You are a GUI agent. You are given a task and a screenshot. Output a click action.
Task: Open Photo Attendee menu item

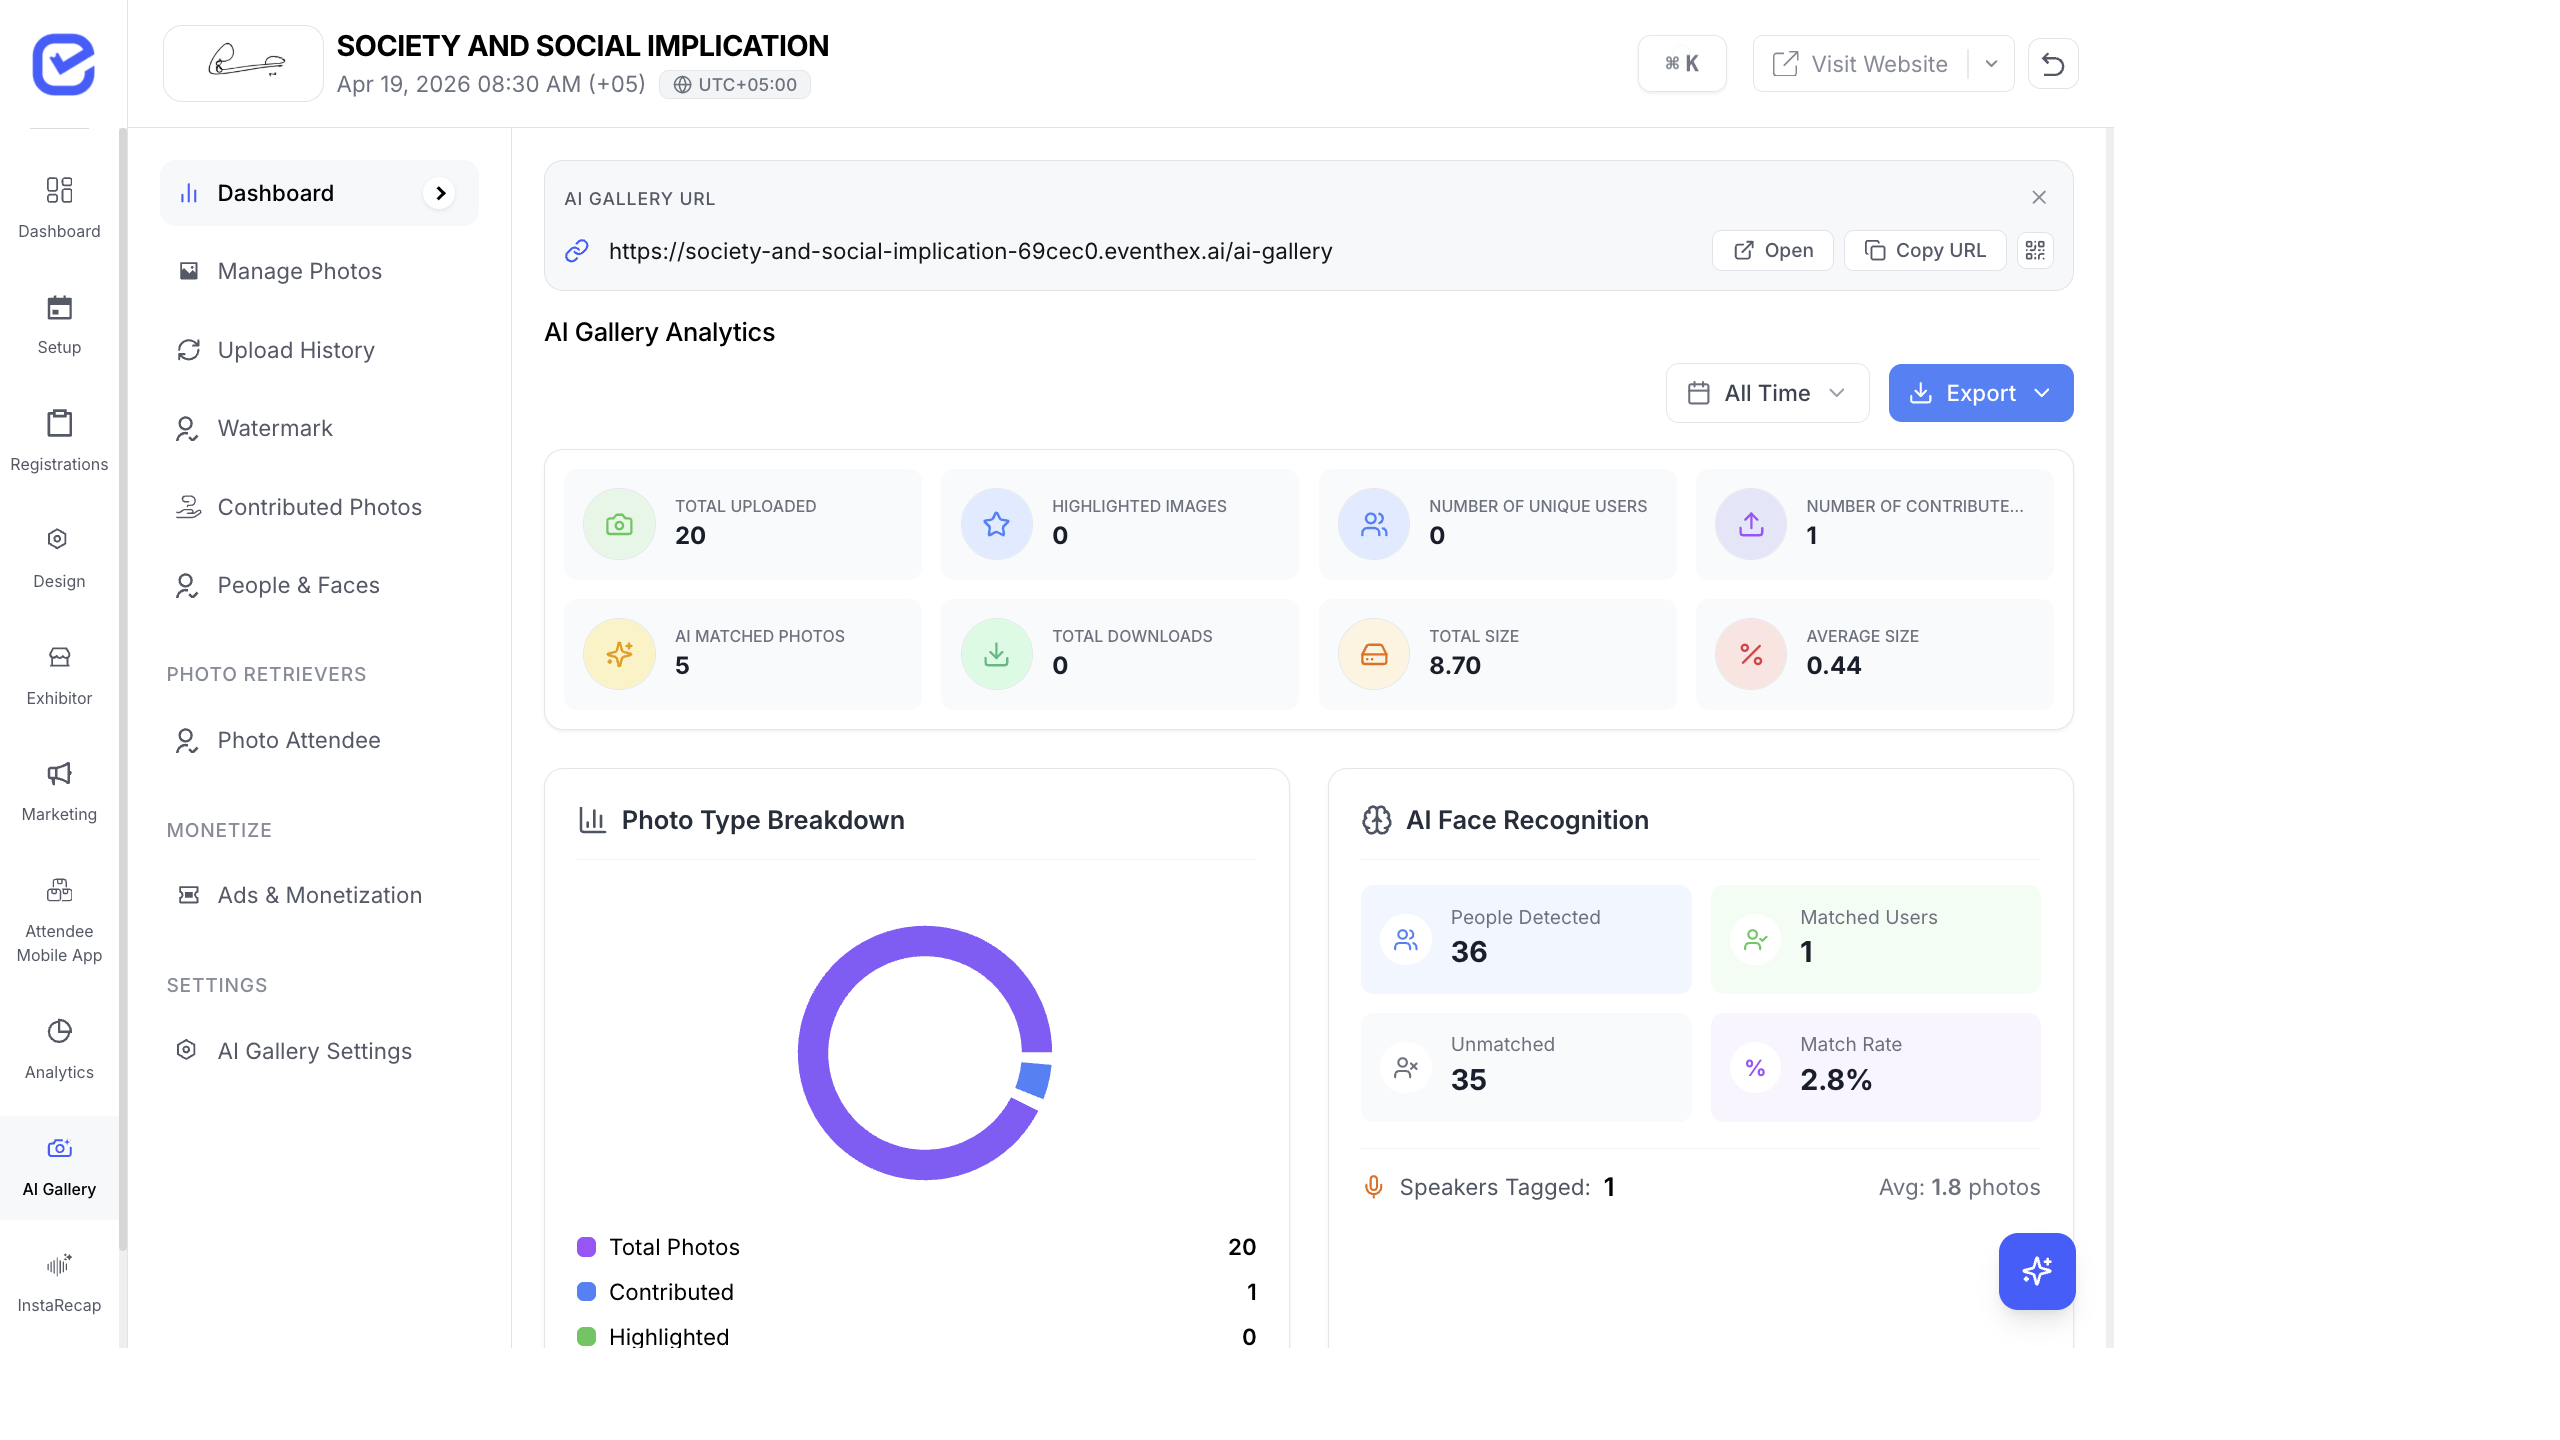tap(319, 740)
